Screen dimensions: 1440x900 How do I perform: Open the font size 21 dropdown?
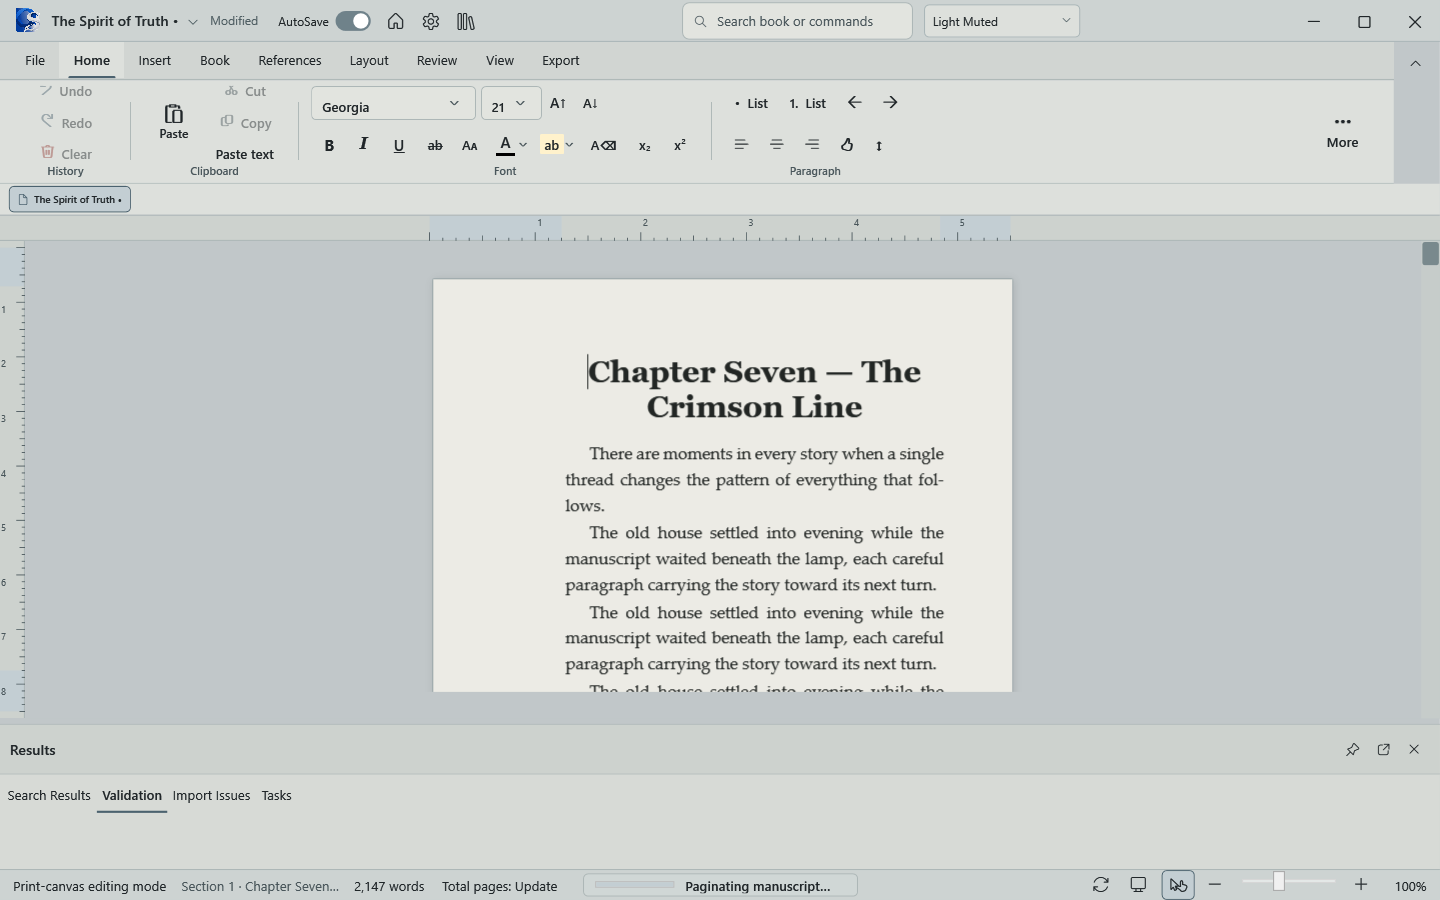point(511,103)
